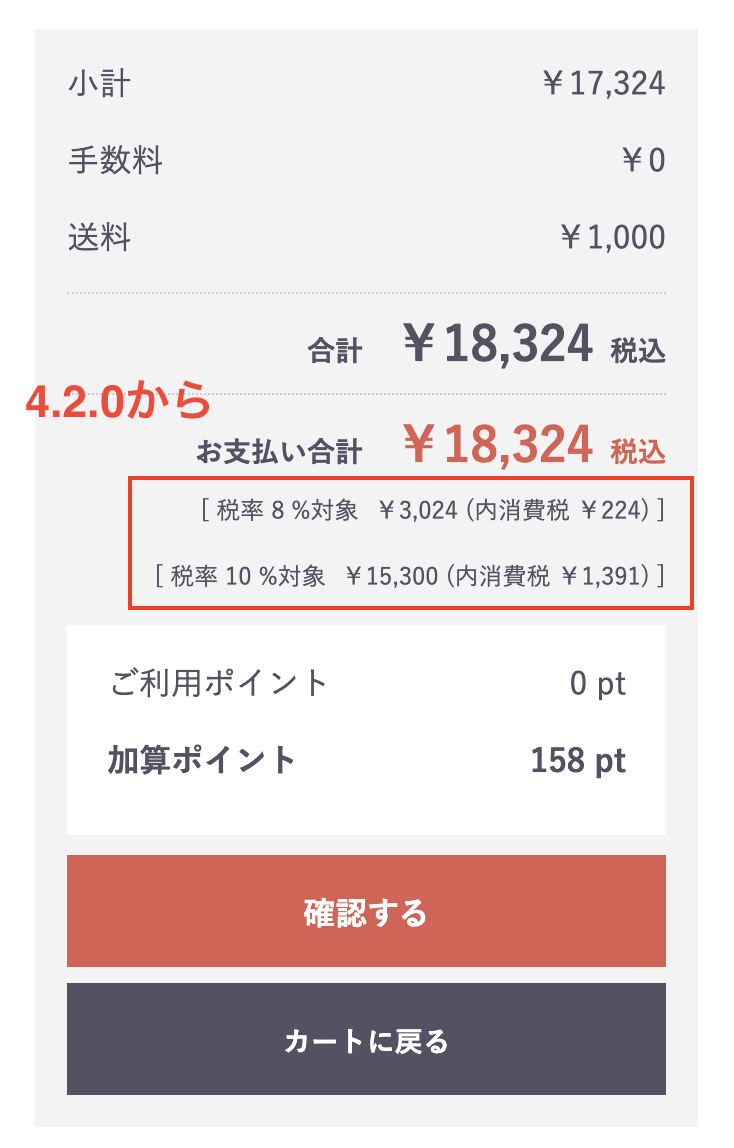Click the red 4.2.0から annotation

pyautogui.click(x=118, y=401)
